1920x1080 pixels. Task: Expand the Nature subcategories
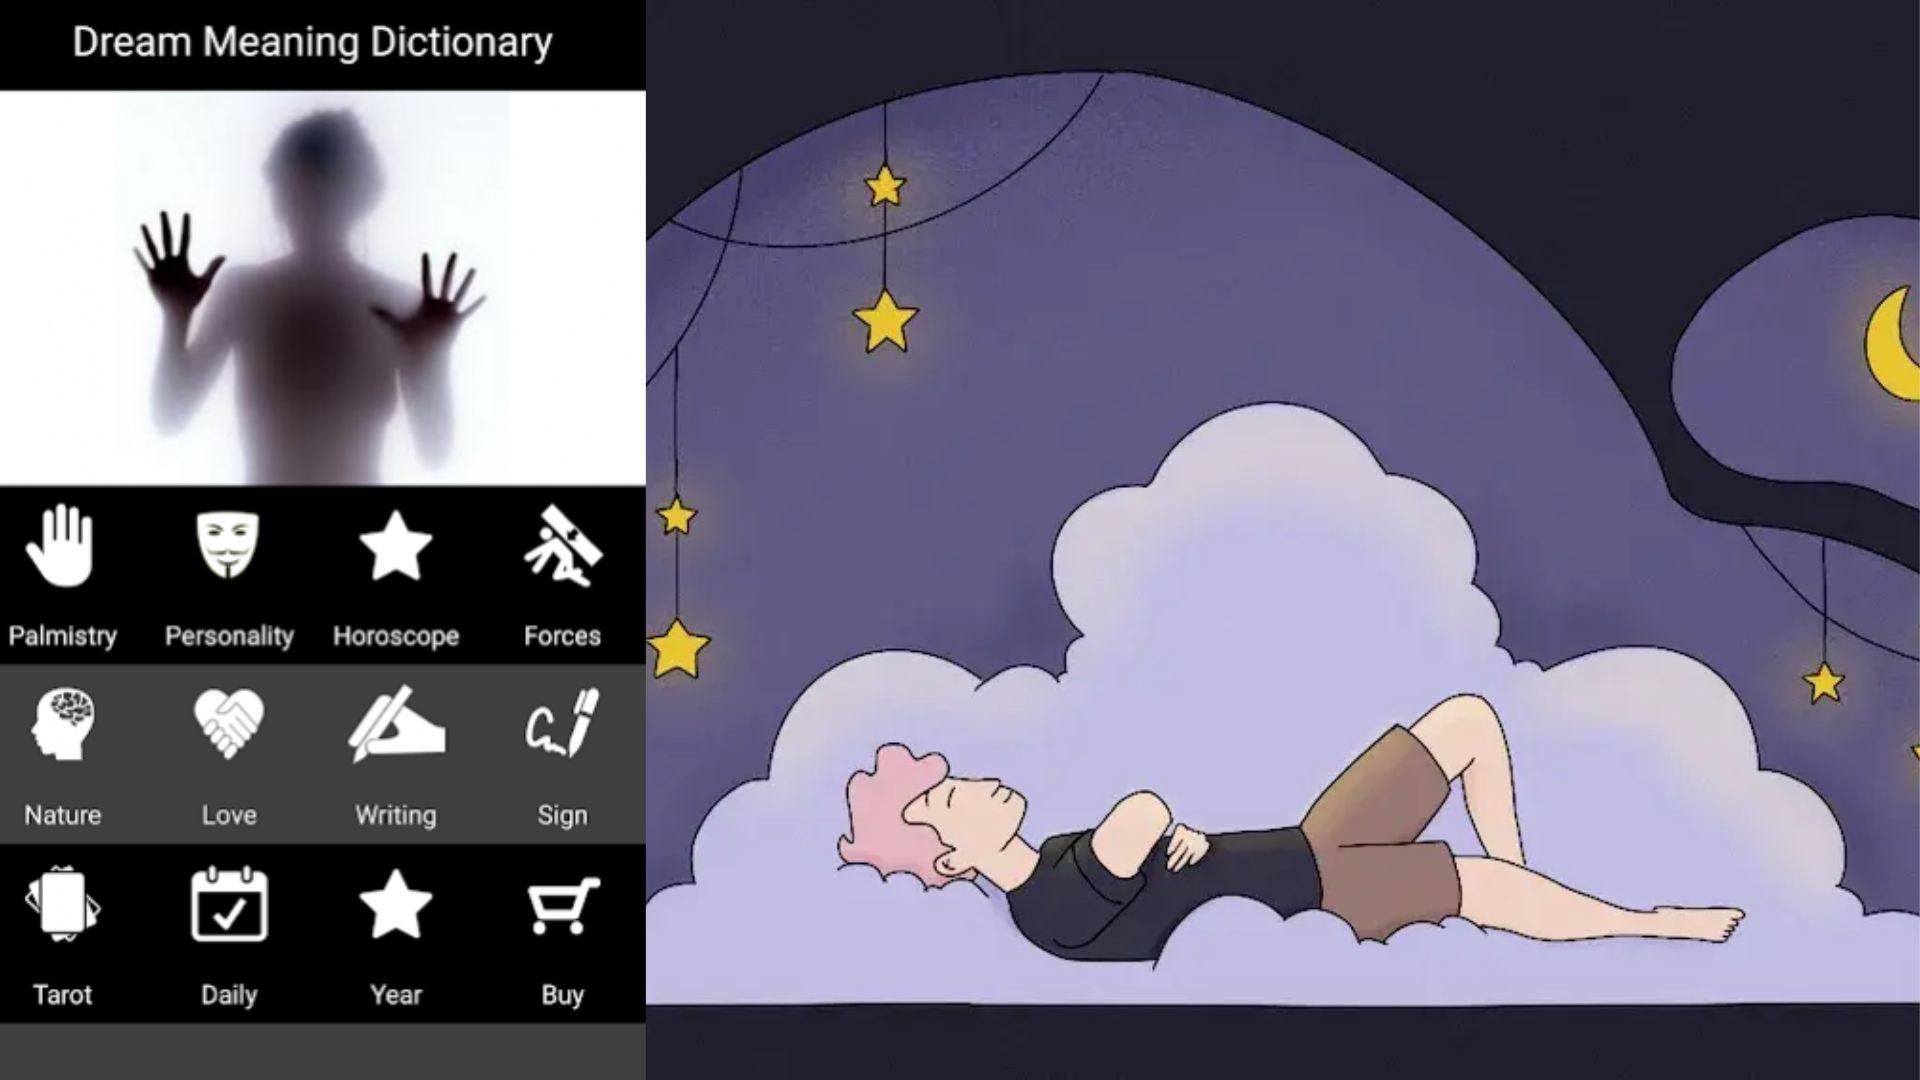tap(62, 752)
